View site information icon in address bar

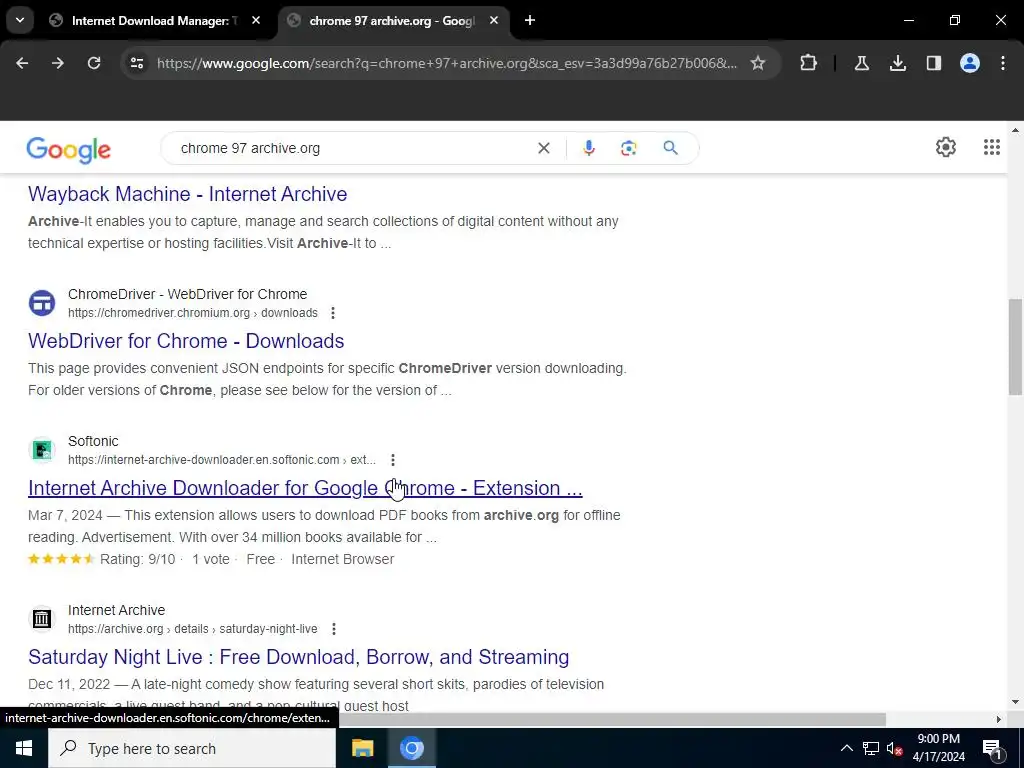pyautogui.click(x=137, y=63)
